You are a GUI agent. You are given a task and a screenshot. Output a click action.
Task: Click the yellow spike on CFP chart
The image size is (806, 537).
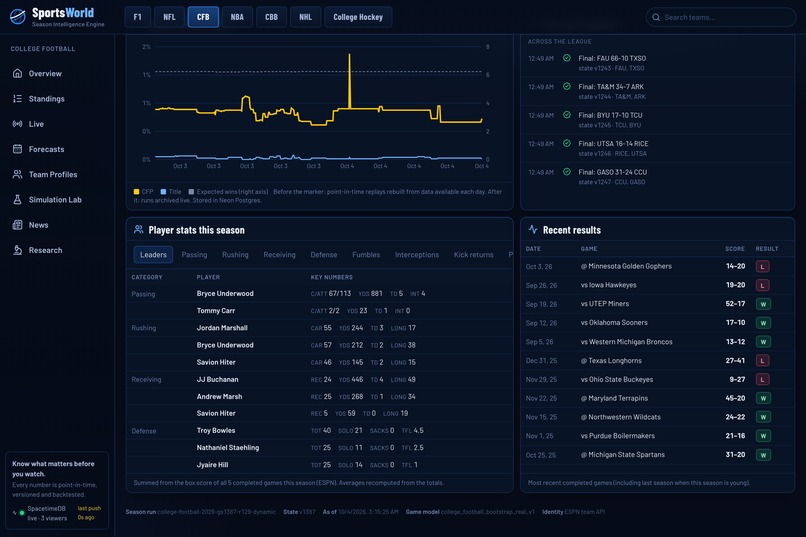click(x=350, y=80)
